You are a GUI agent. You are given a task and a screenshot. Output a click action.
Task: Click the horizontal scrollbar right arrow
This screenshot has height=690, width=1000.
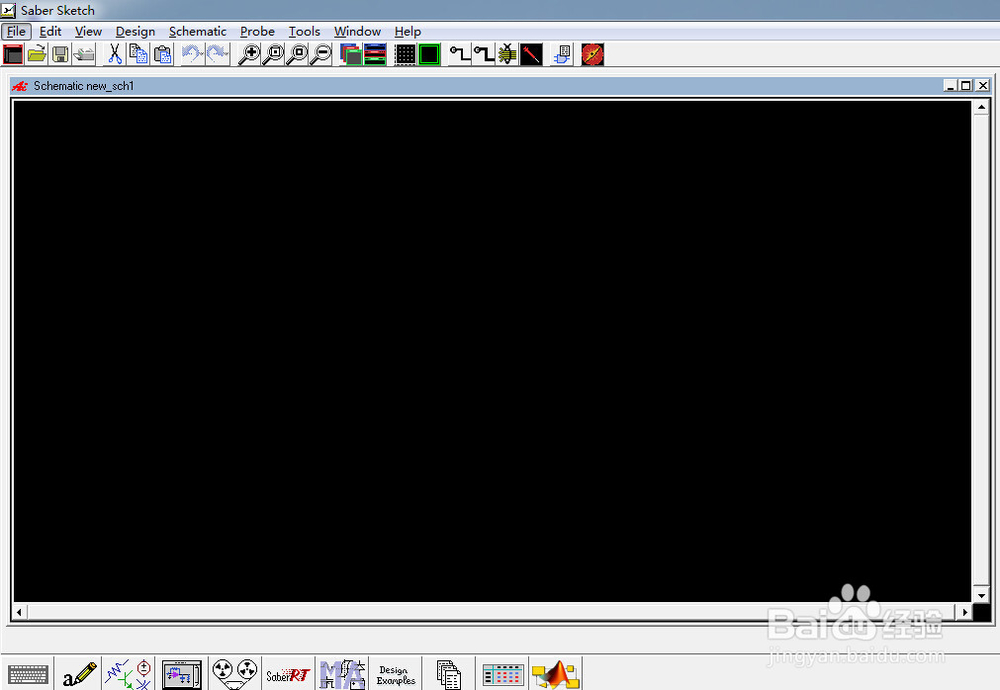pyautogui.click(x=964, y=612)
